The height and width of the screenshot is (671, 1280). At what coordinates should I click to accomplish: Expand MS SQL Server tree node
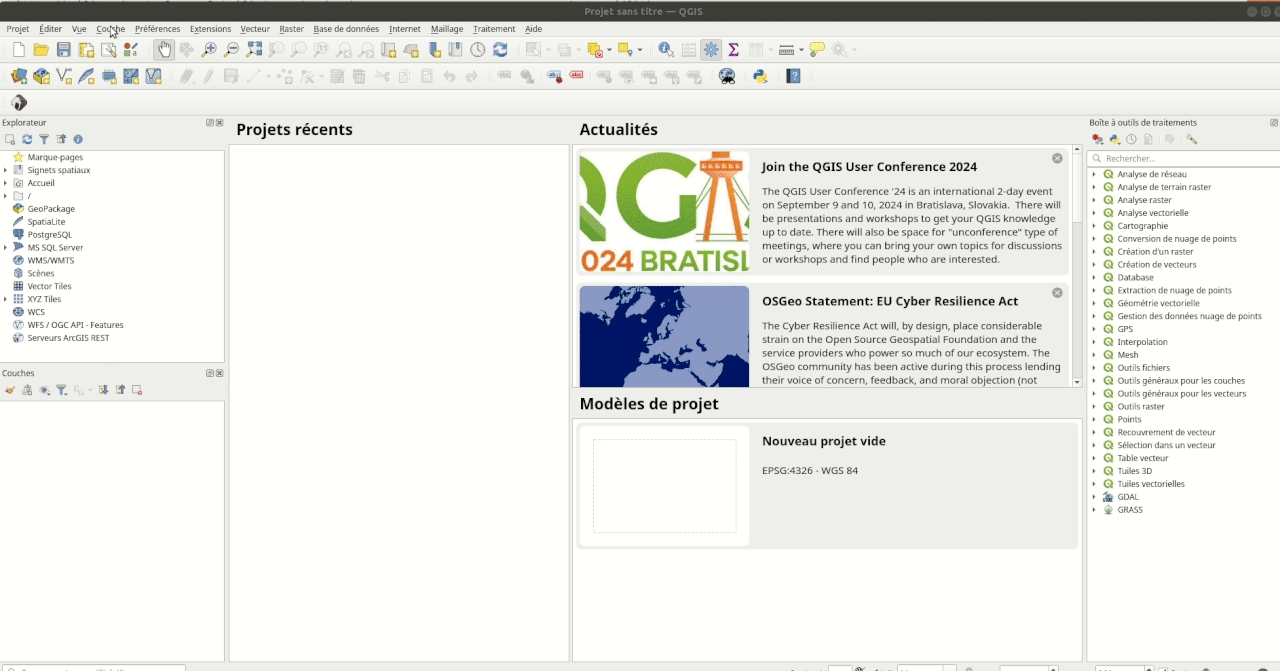click(x=5, y=247)
